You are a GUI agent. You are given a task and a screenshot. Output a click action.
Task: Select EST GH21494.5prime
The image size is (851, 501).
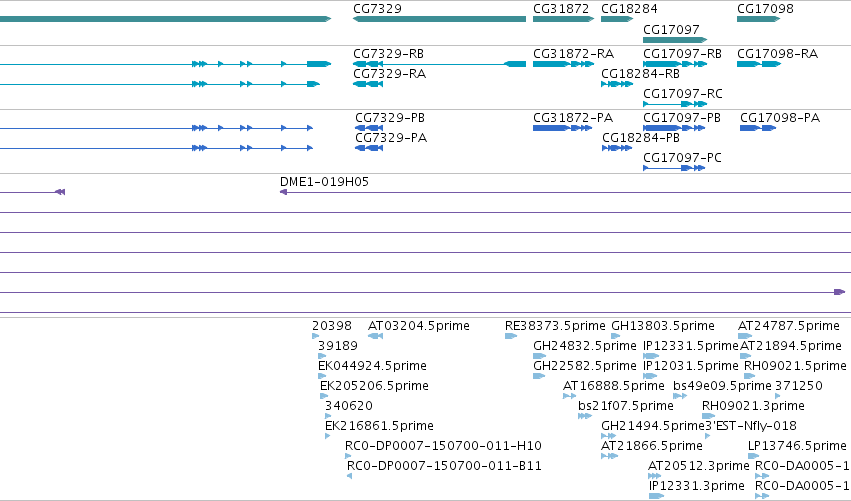point(608,436)
